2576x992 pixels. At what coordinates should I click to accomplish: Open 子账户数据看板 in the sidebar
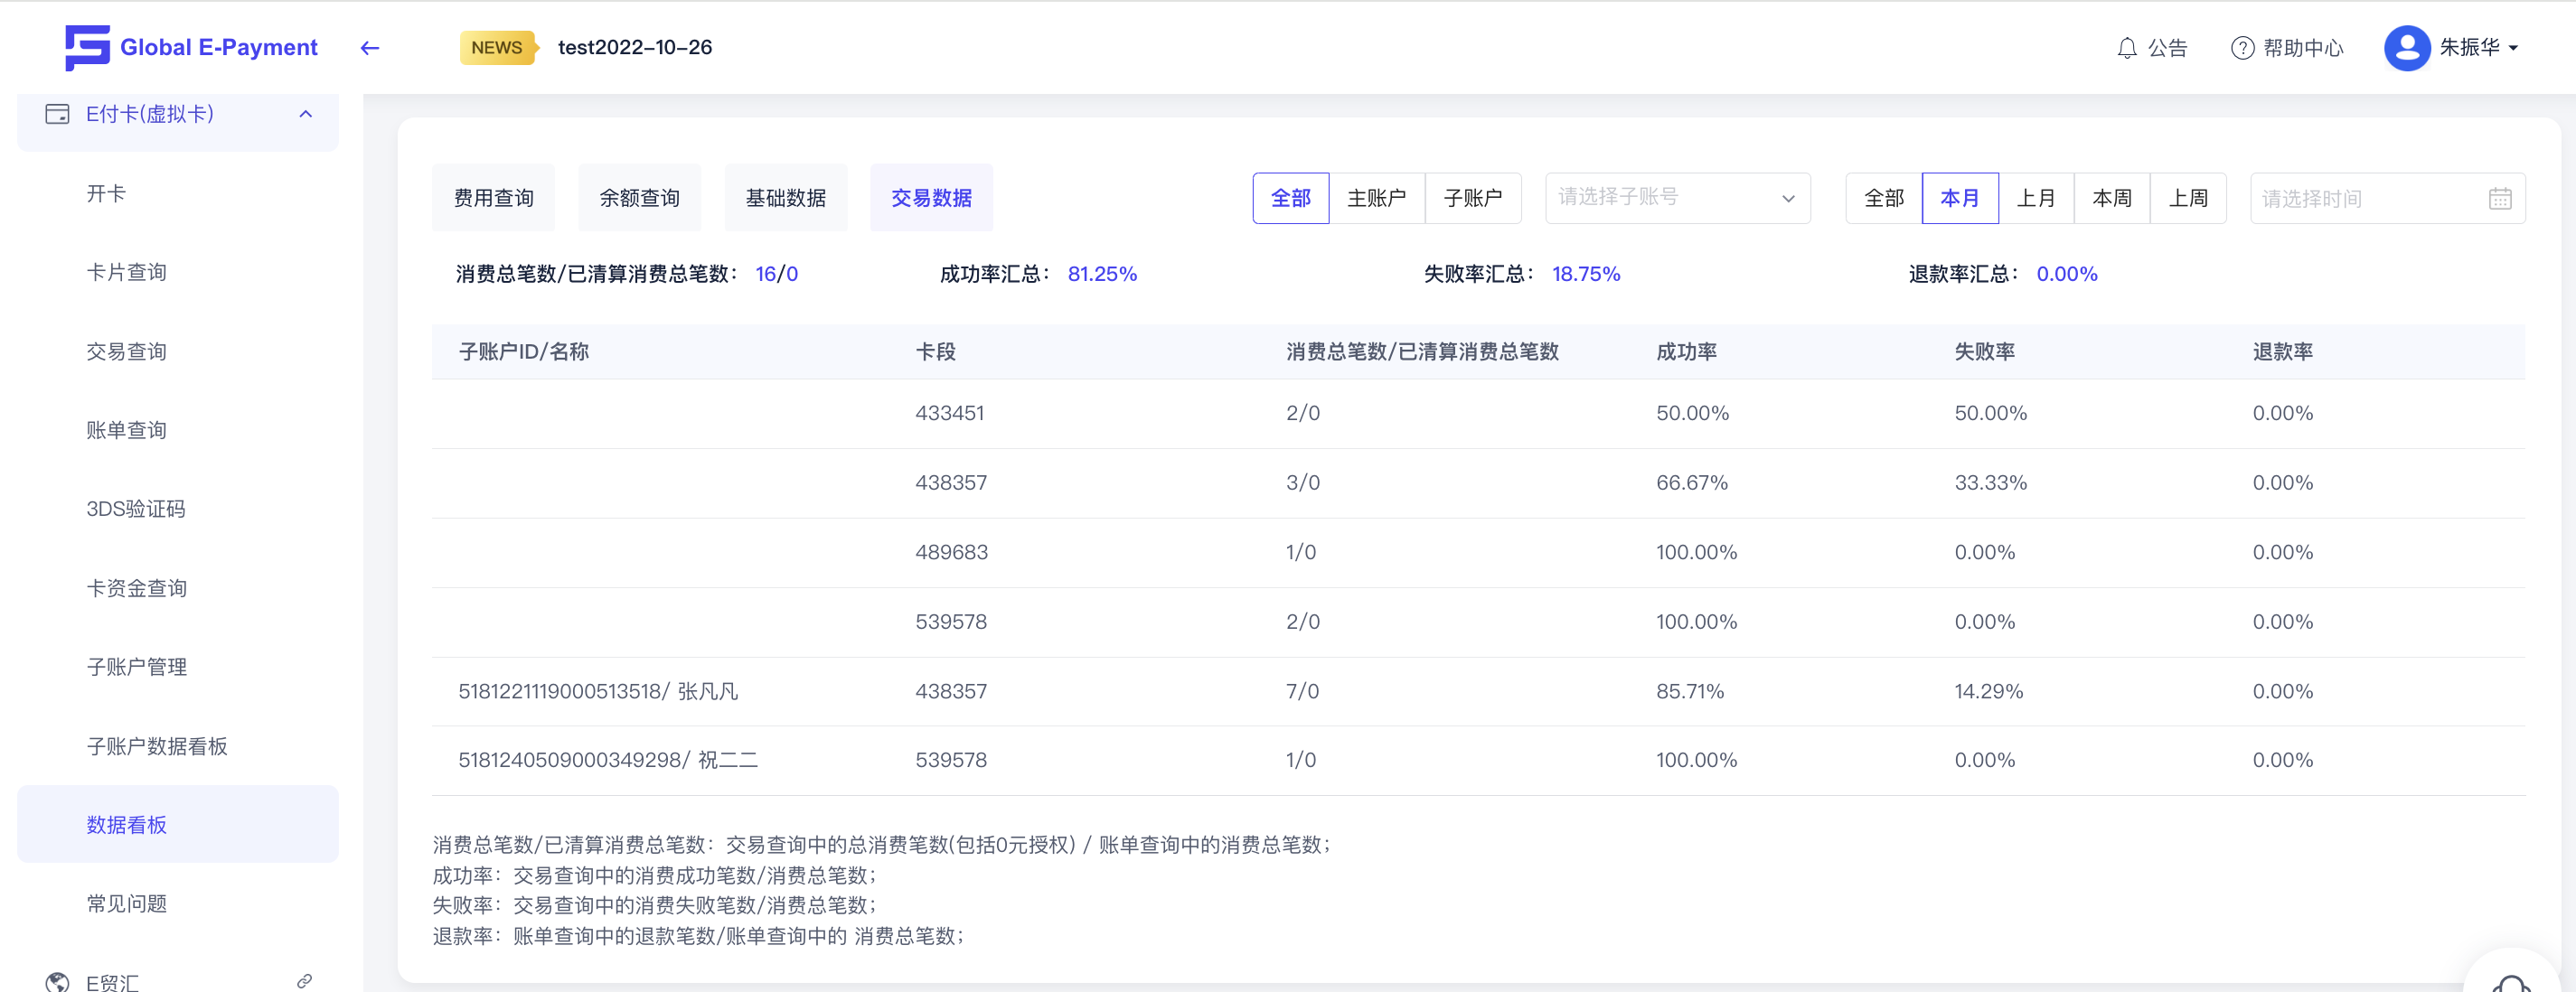pos(157,746)
